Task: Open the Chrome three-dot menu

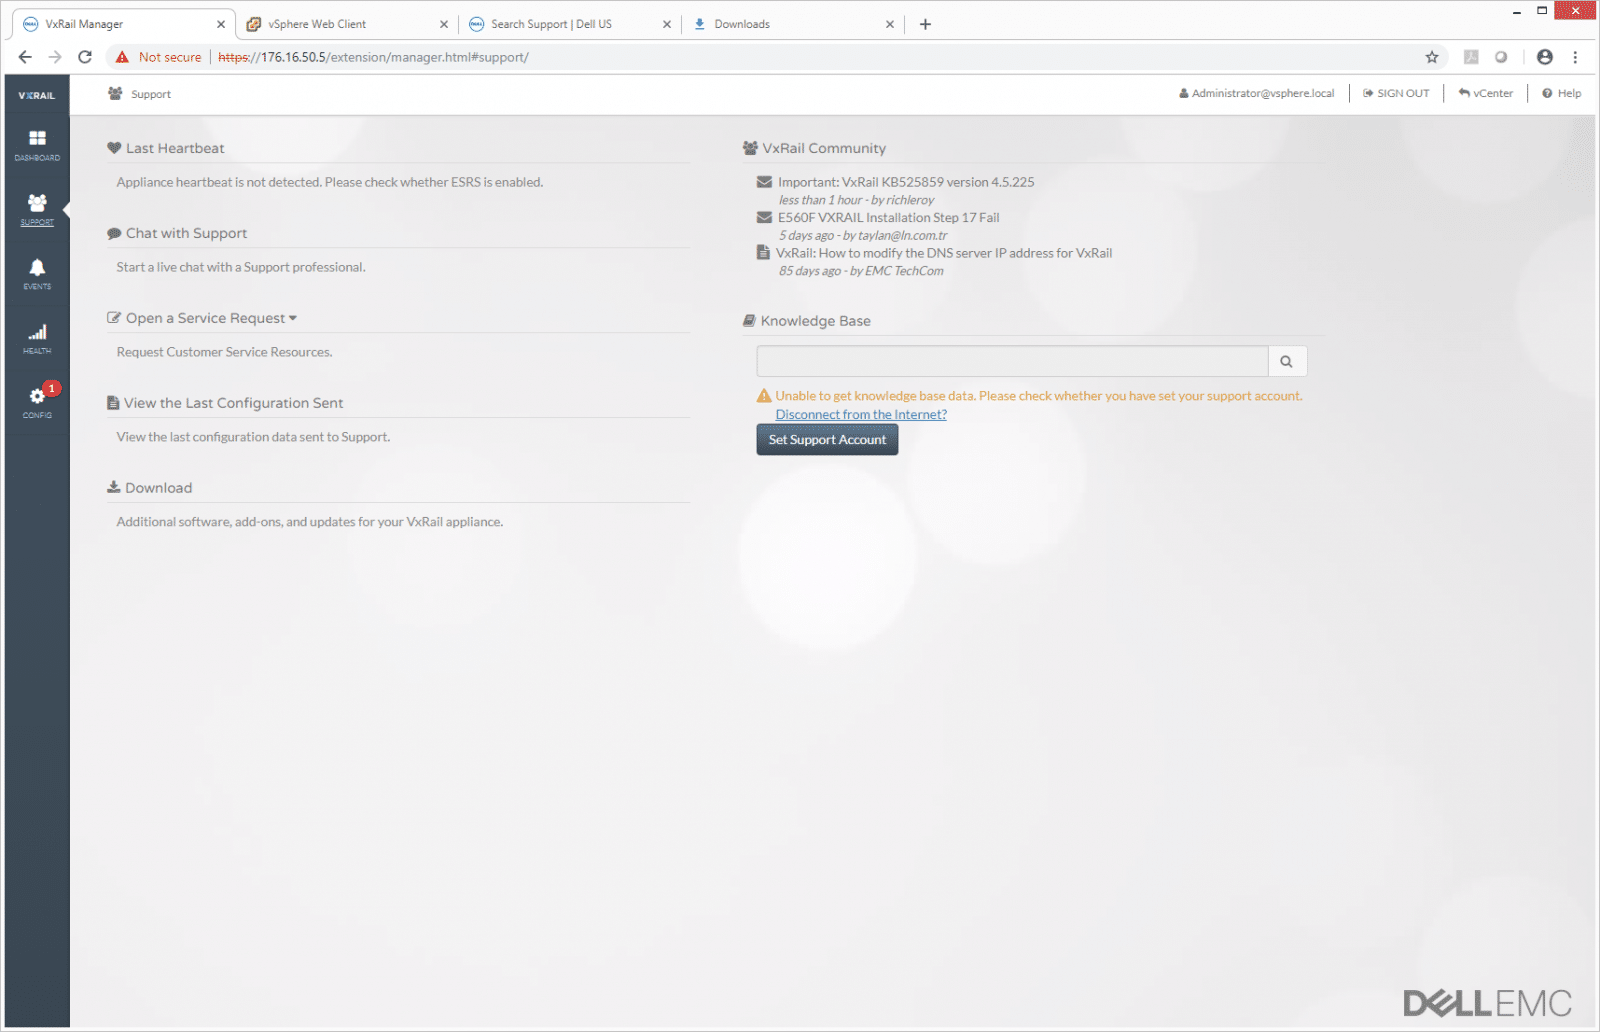Action: click(1575, 57)
